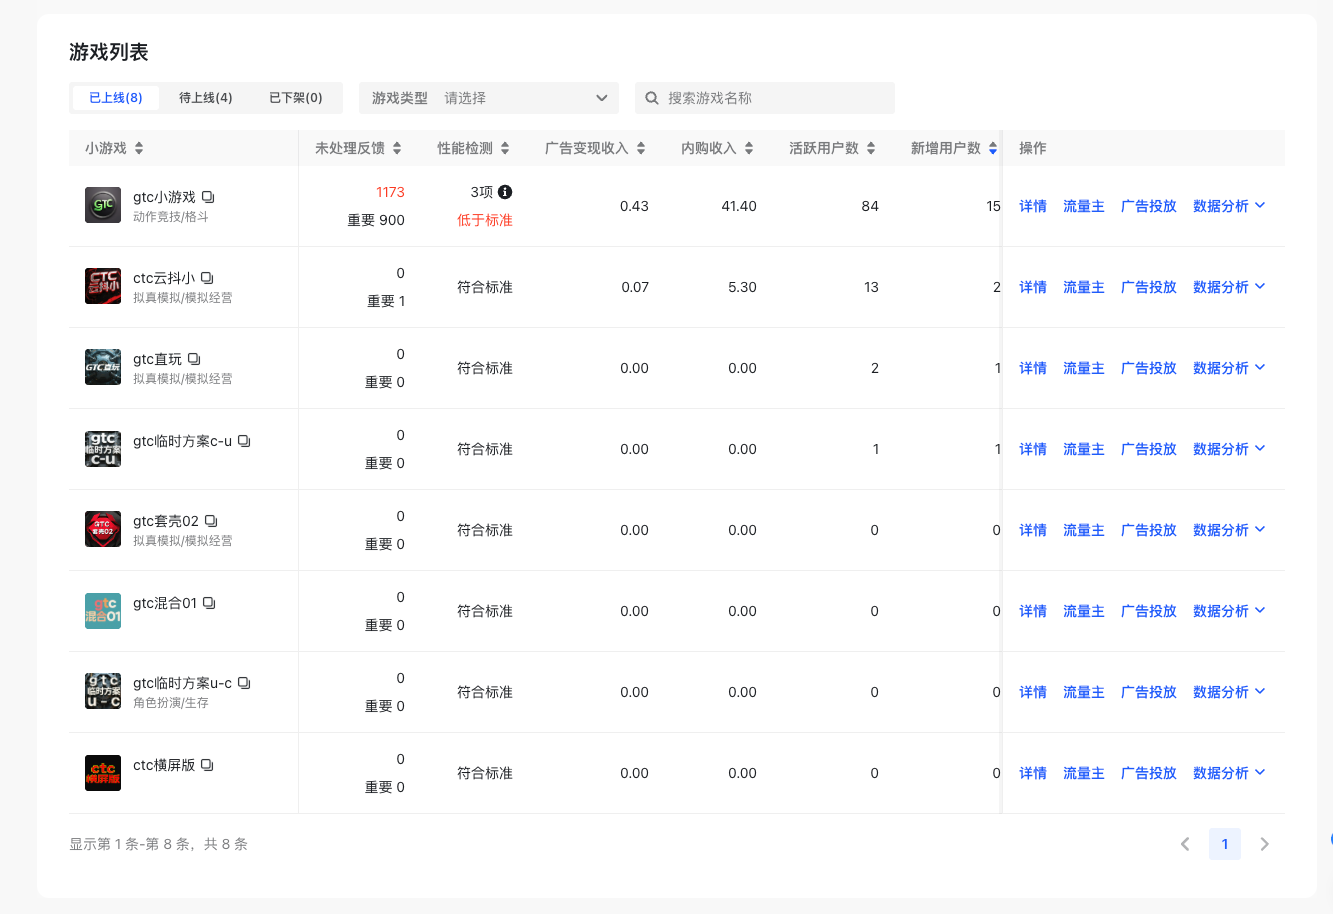Click the gtc临时方案u-c game thumbnail

(x=103, y=691)
